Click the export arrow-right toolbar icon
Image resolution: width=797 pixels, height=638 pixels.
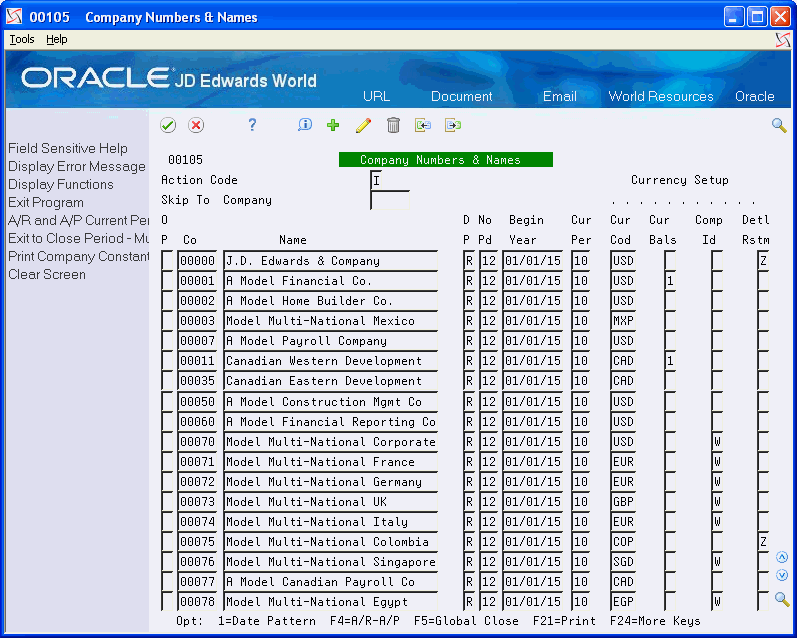[452, 125]
